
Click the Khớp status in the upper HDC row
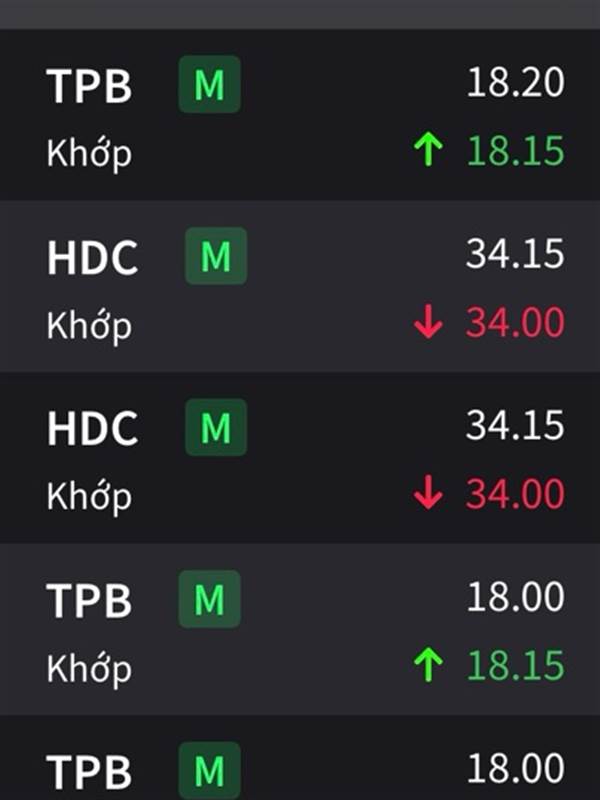[x=89, y=325]
